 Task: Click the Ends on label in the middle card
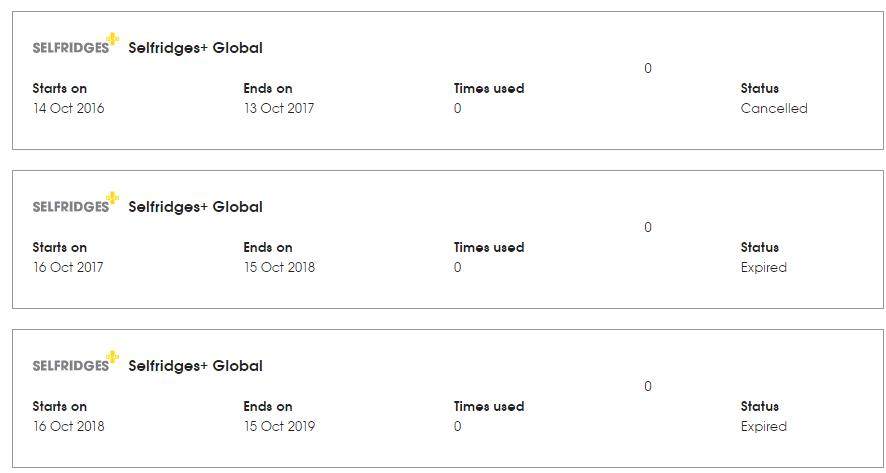point(268,247)
